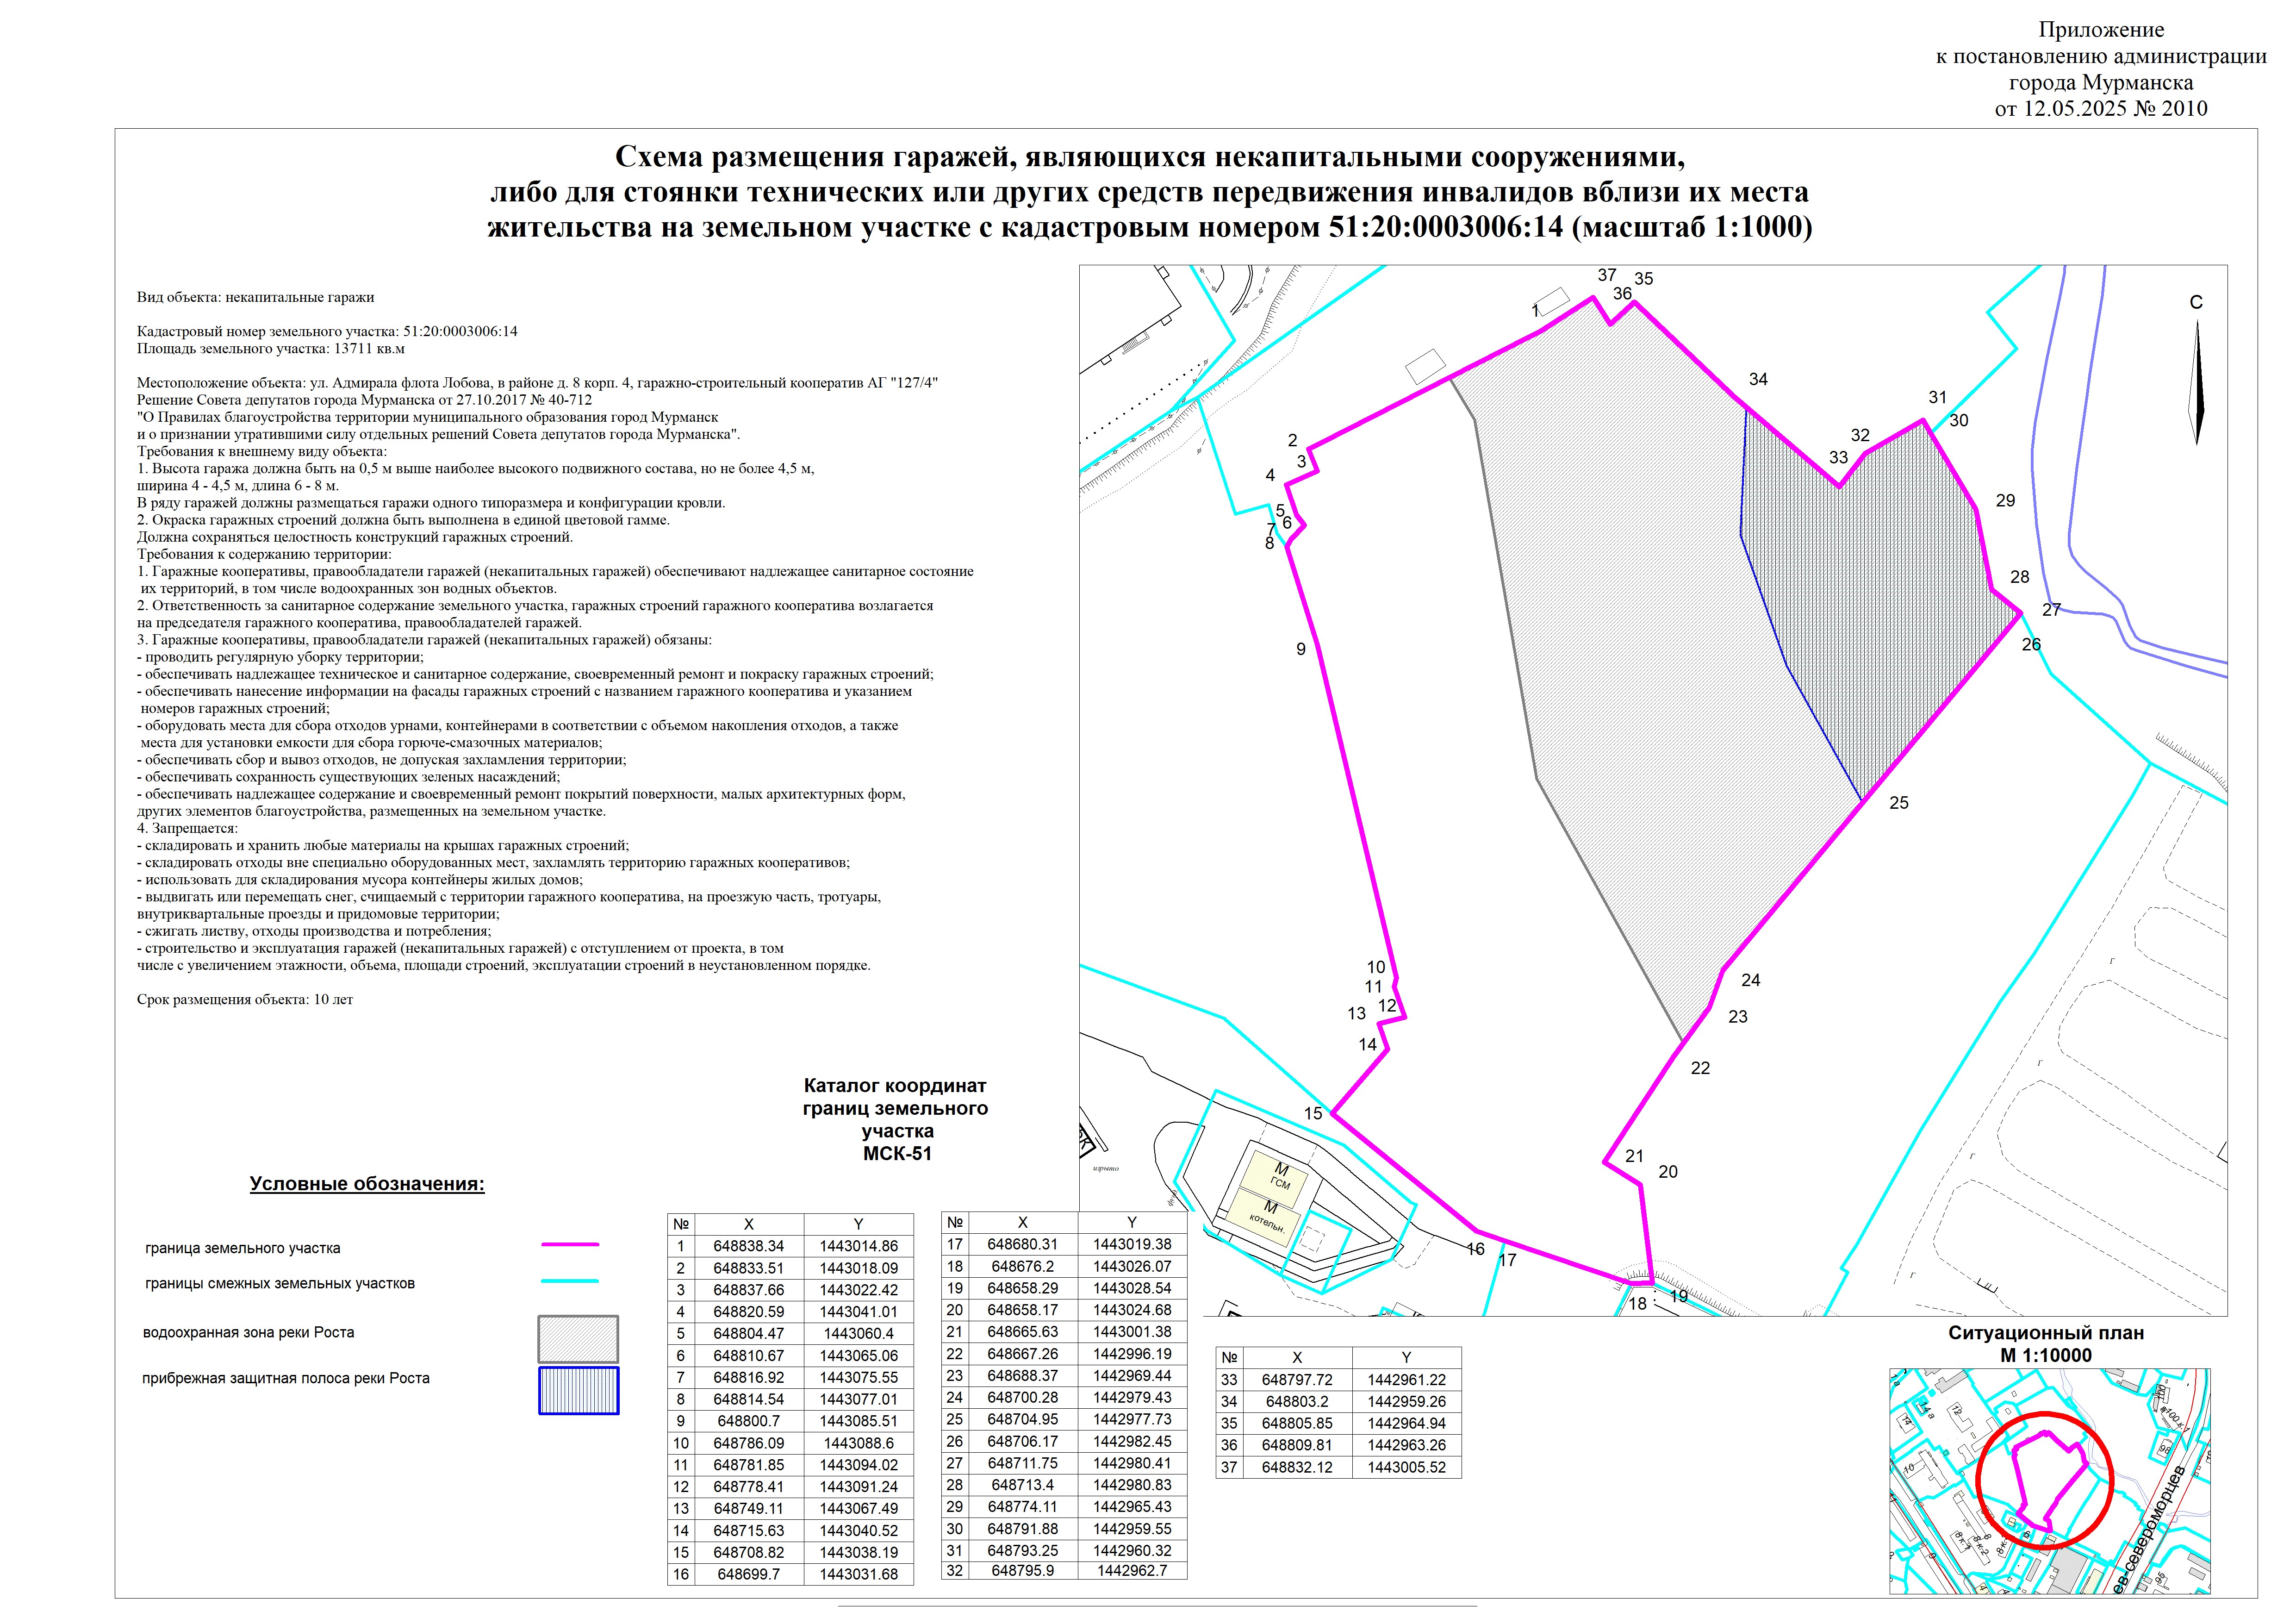Screen dimensions: 2296x1624
Task: Click boundary point label 25 on map
Action: coord(1899,803)
